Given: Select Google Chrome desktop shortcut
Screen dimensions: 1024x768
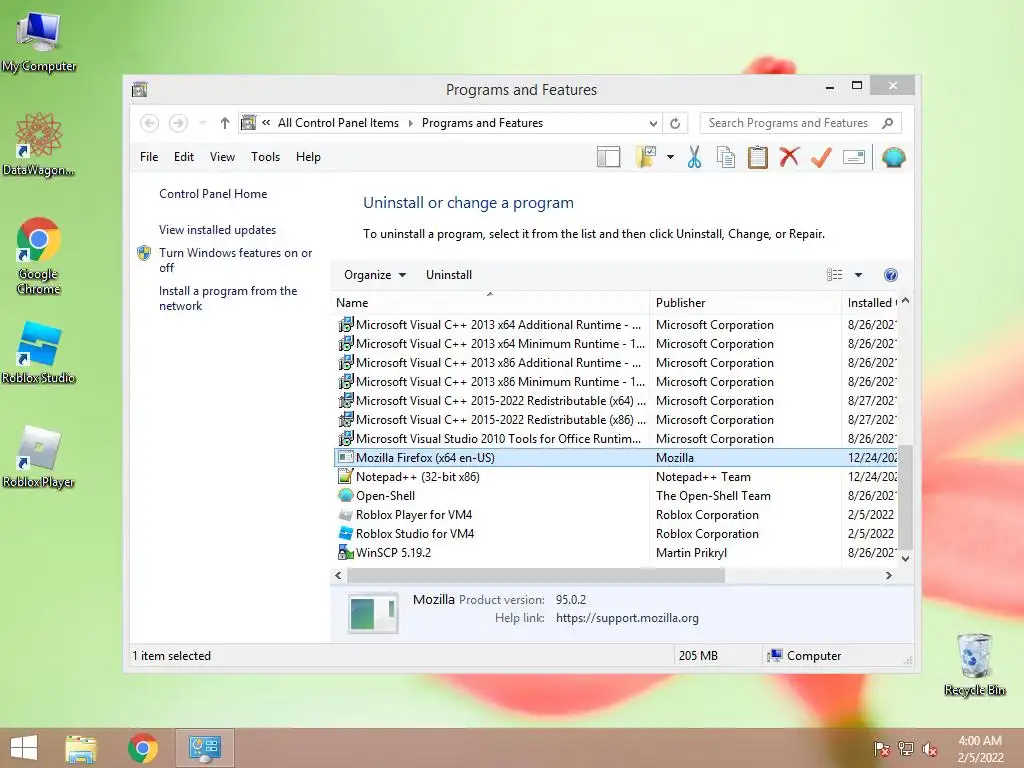Looking at the screenshot, I should 39,256.
